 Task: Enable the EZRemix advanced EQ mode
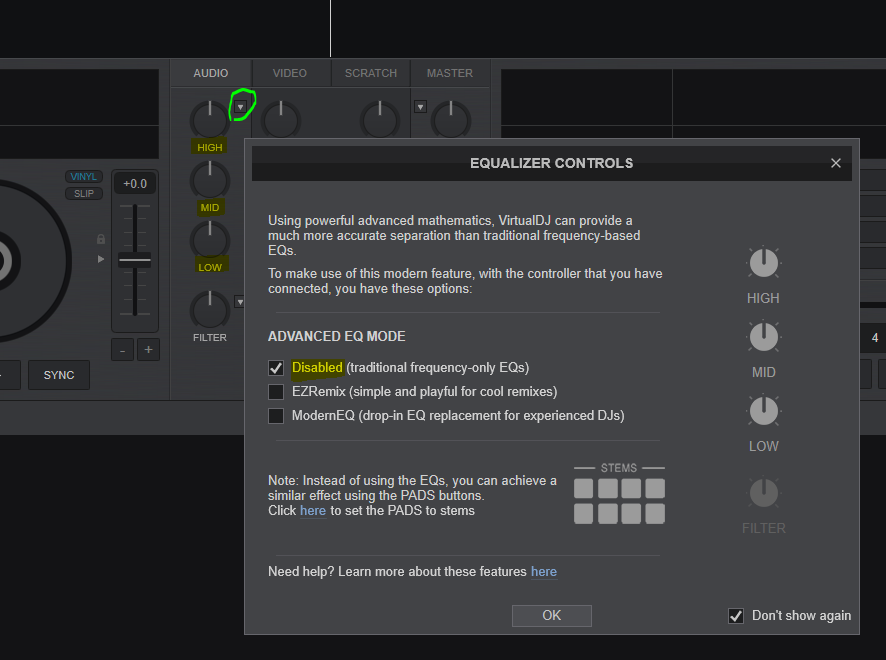coord(276,392)
